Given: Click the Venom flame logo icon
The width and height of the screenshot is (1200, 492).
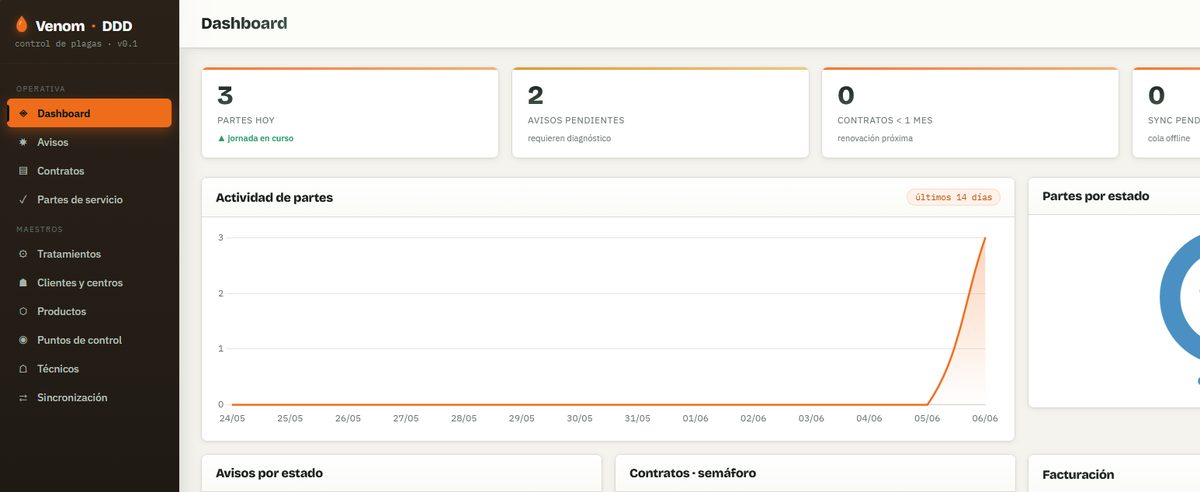Looking at the screenshot, I should coord(22,25).
